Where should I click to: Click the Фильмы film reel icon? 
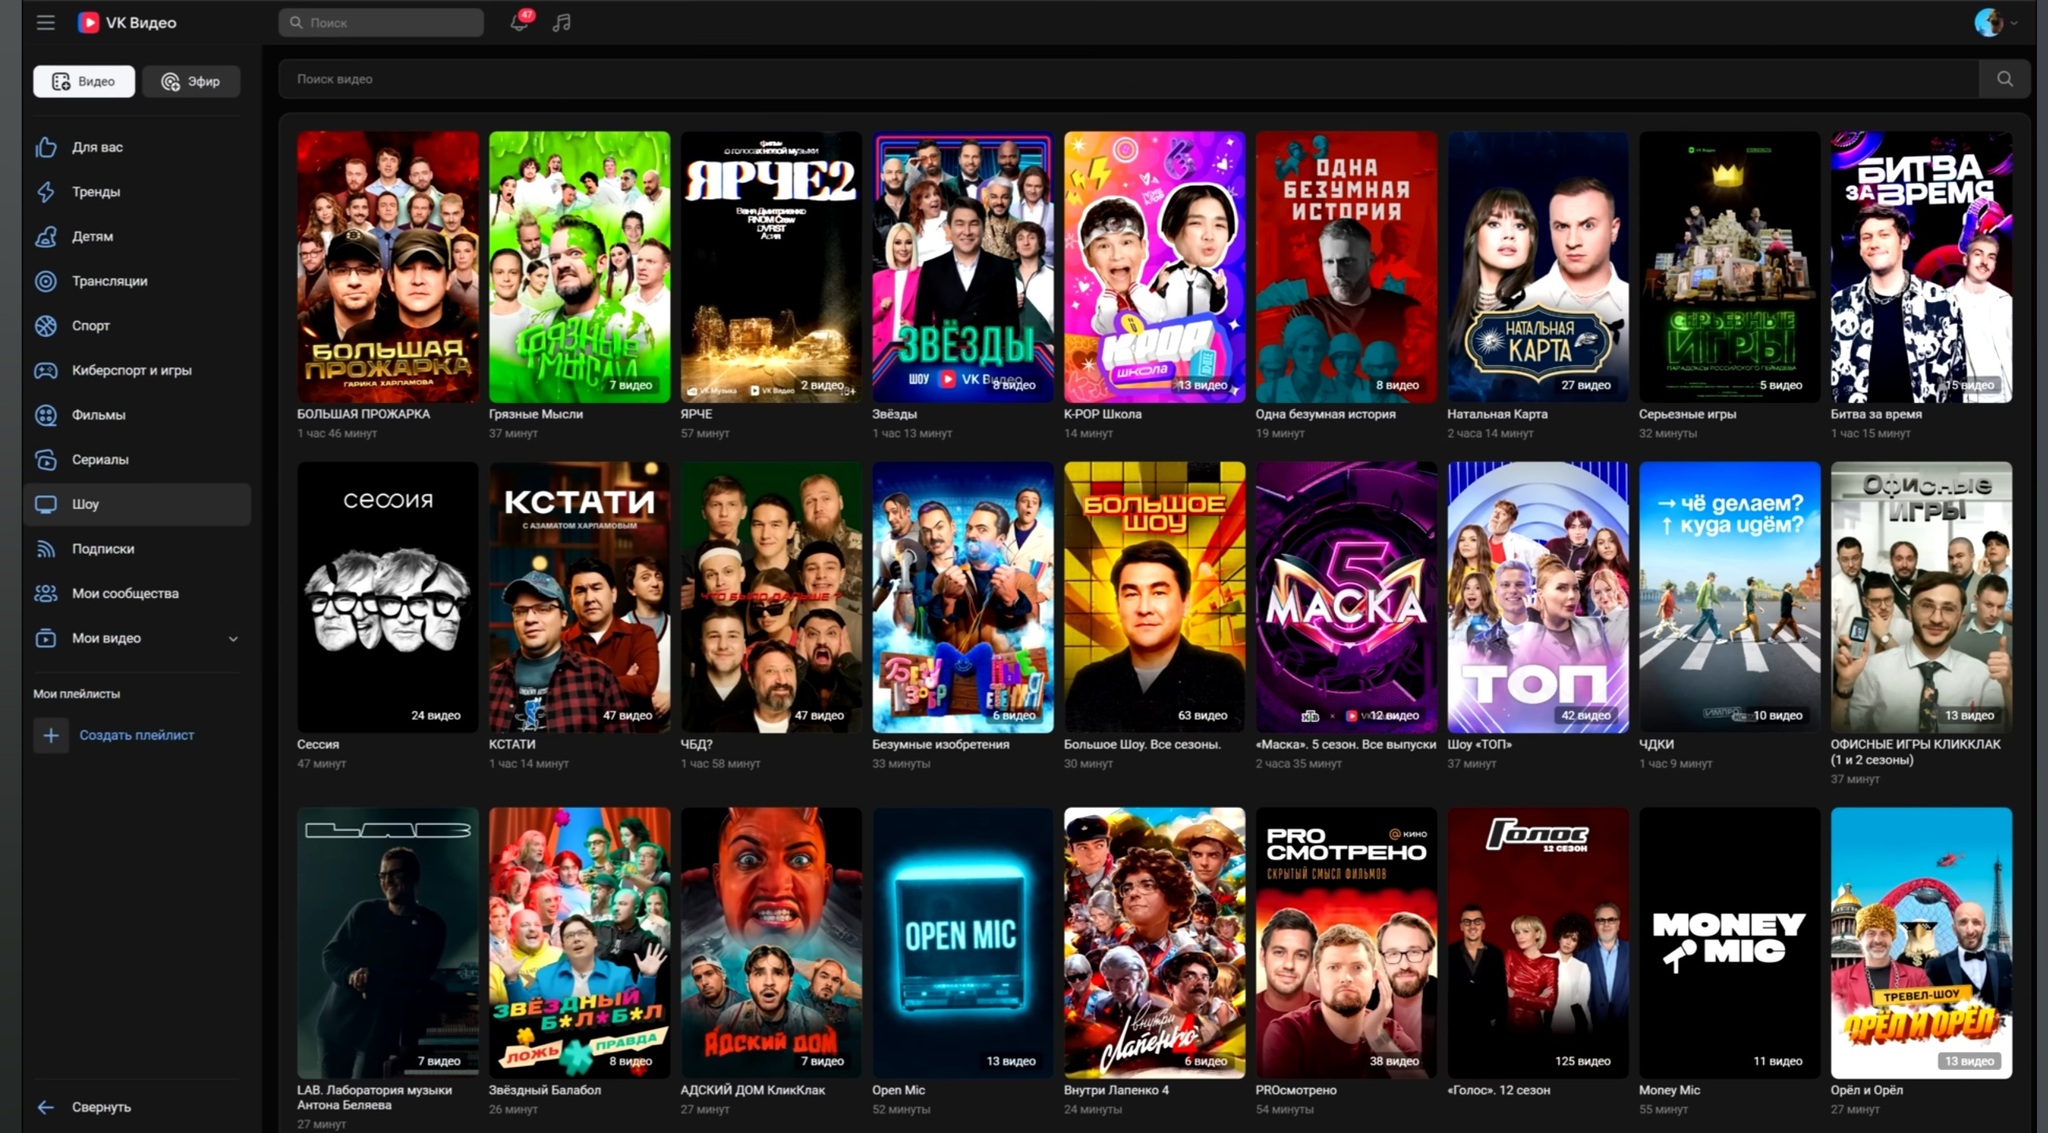(46, 415)
